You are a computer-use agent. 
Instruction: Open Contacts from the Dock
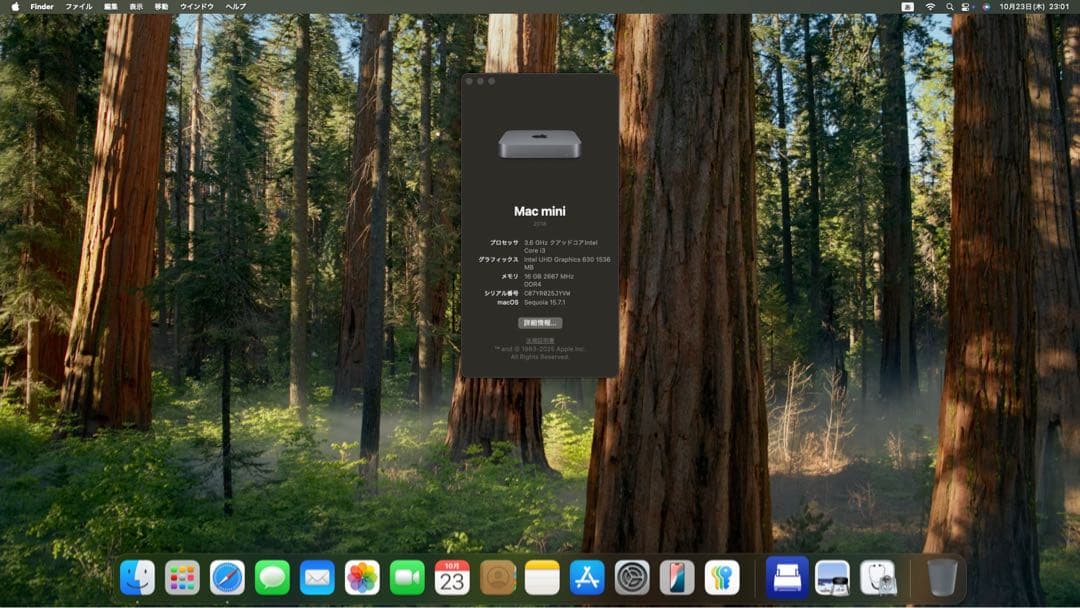click(497, 578)
